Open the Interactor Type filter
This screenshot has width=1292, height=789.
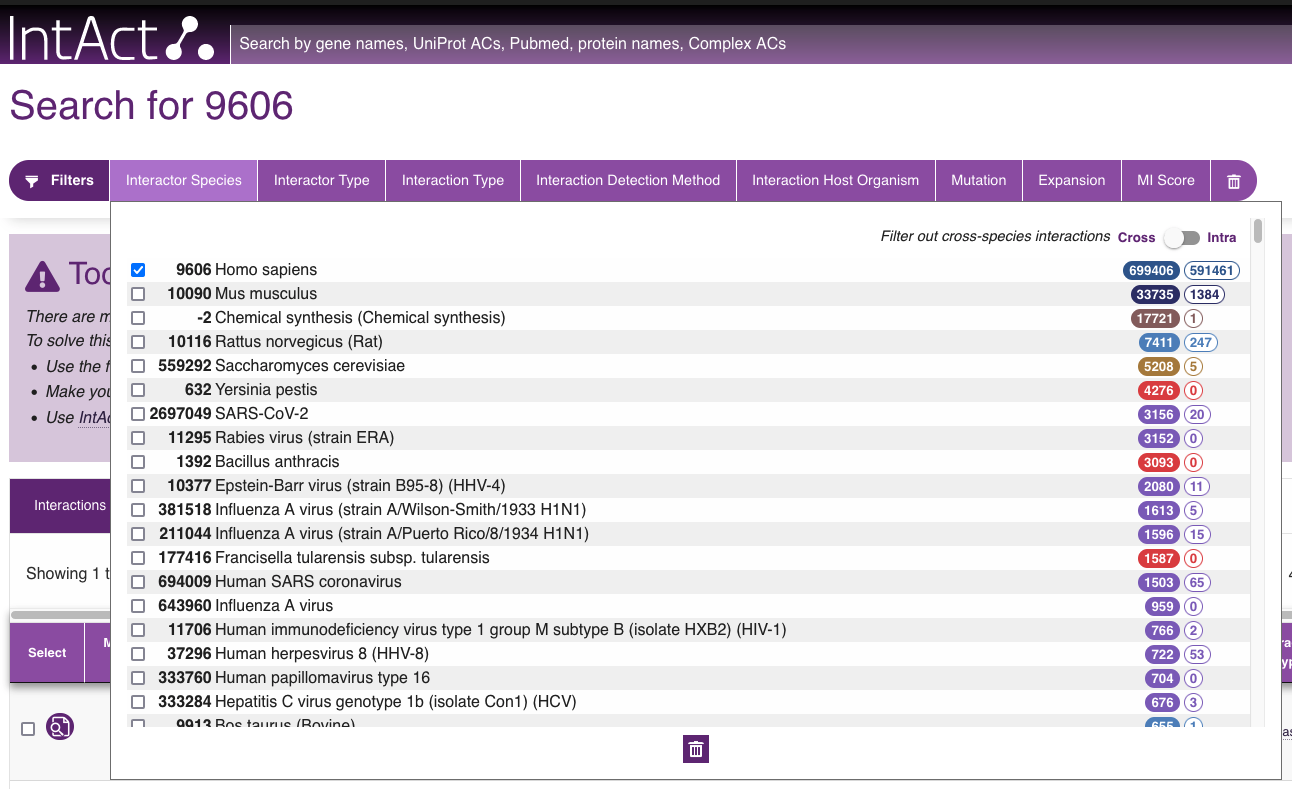click(322, 180)
